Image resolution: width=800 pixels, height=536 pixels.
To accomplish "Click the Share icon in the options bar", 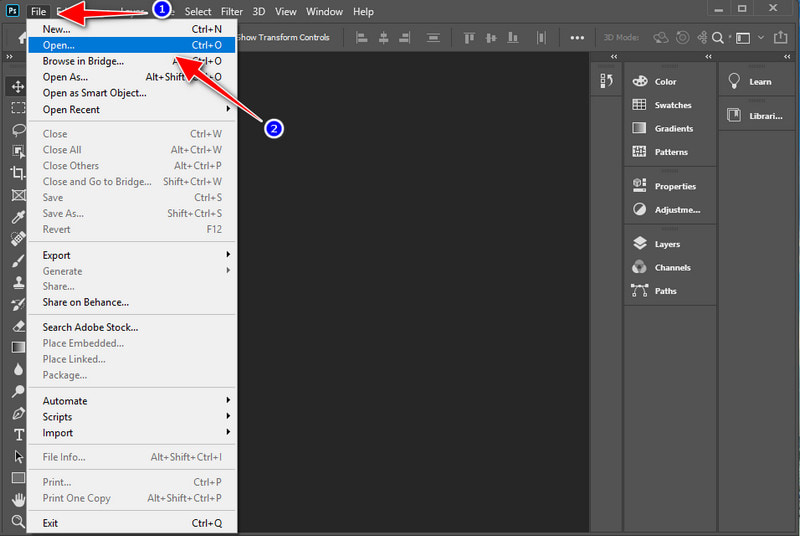I will coord(781,38).
